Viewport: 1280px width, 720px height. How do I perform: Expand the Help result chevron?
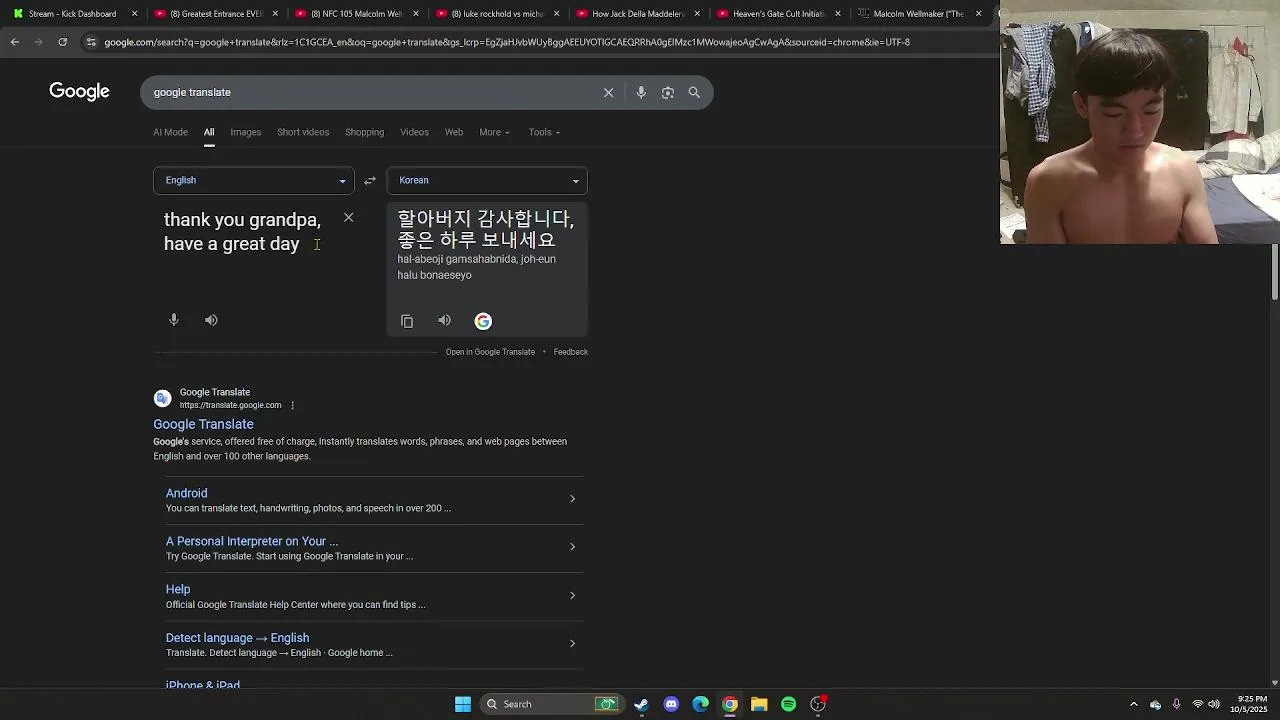pyautogui.click(x=572, y=595)
